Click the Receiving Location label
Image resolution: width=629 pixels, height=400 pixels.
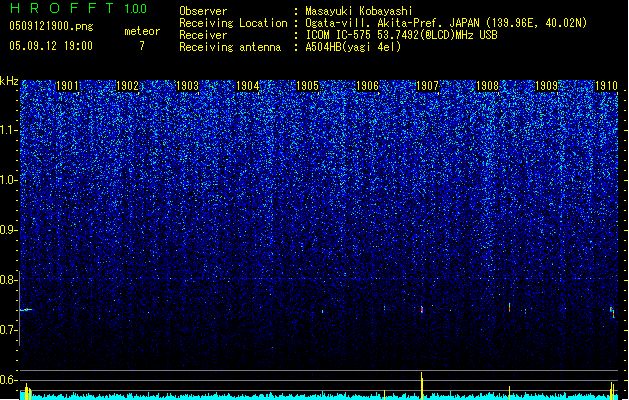pyautogui.click(x=233, y=23)
